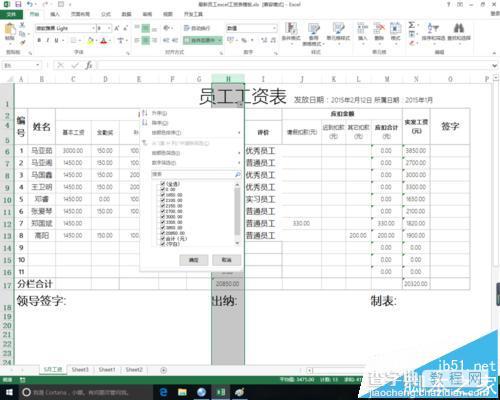Screen dimensions: 500x400
Task: Expand the formula bar chevron
Action: coord(495,65)
